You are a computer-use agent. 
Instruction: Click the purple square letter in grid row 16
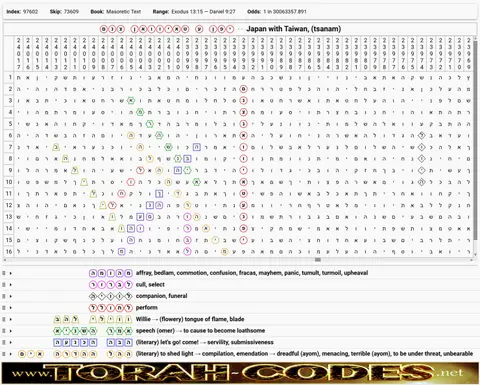click(121, 252)
